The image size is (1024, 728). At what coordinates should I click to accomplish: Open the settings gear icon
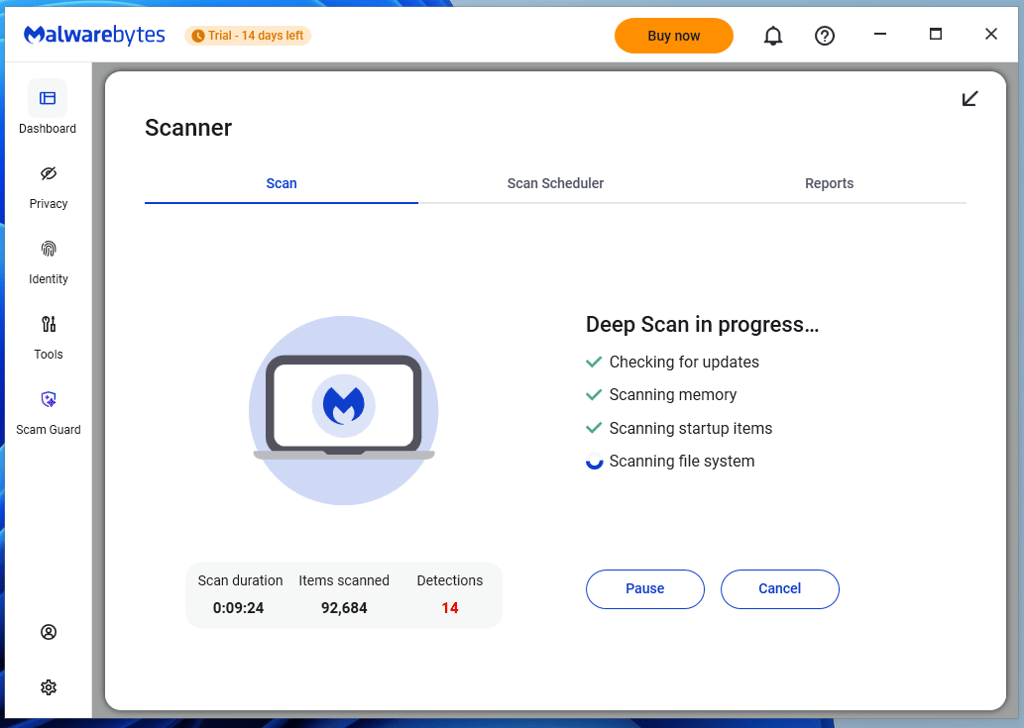[x=48, y=688]
